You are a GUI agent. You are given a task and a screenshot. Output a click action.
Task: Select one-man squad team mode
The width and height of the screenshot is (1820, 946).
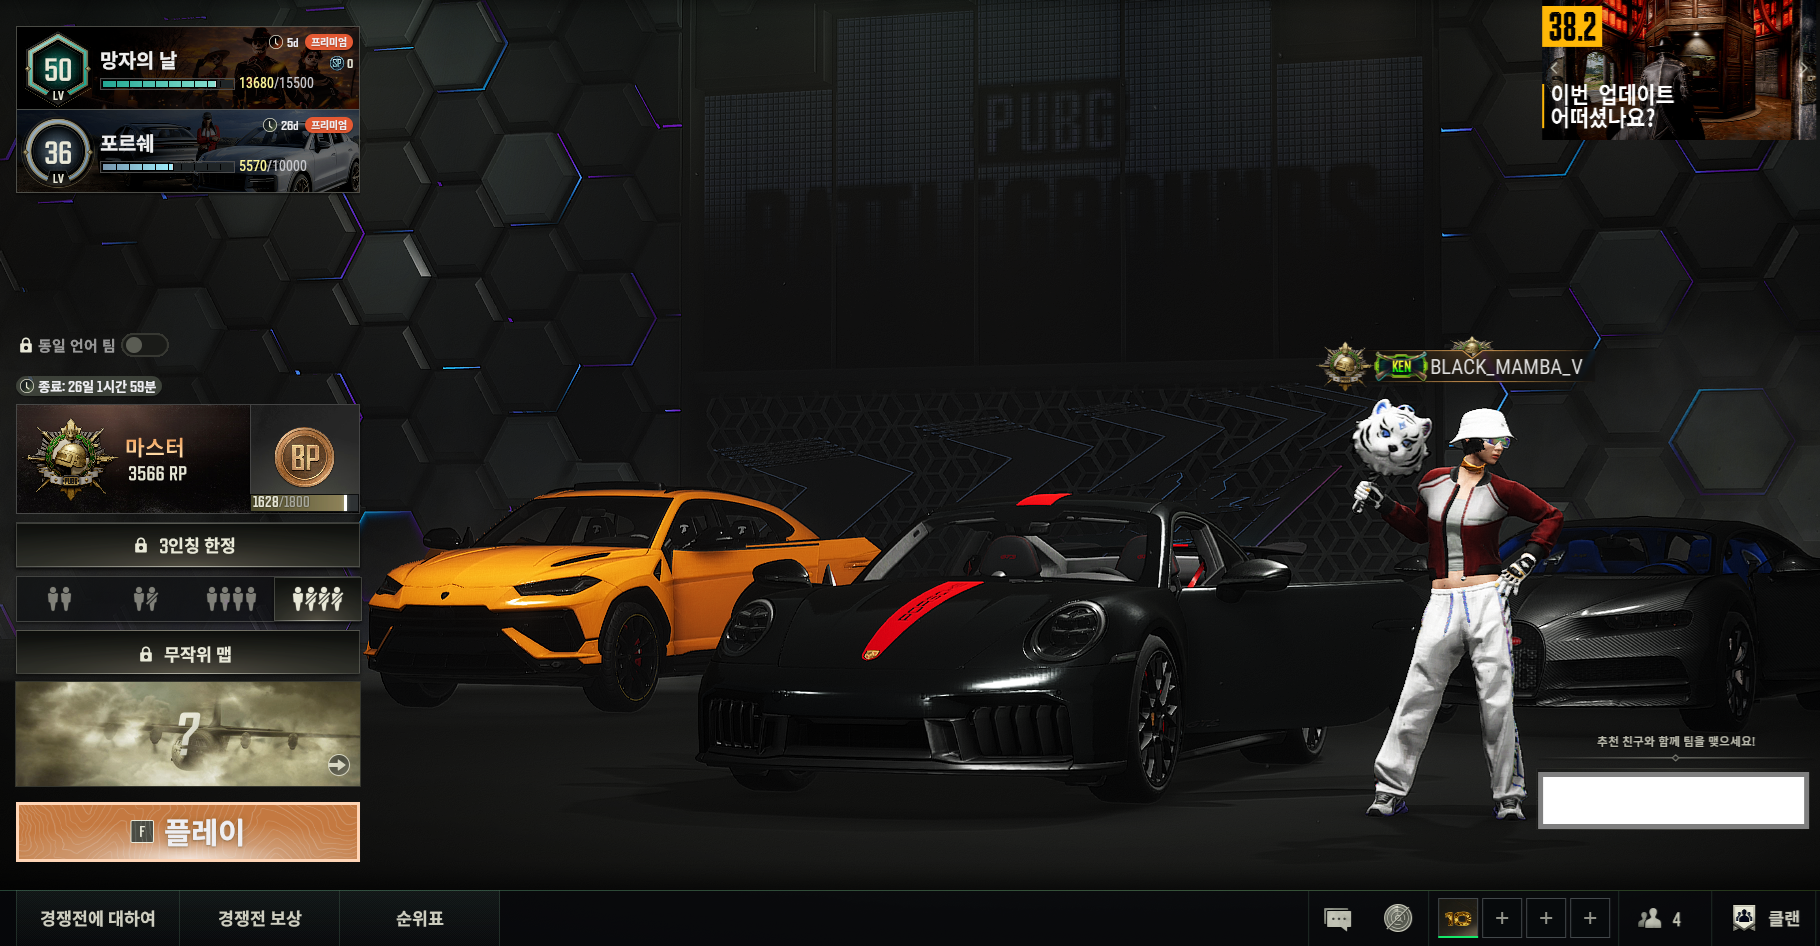click(317, 599)
